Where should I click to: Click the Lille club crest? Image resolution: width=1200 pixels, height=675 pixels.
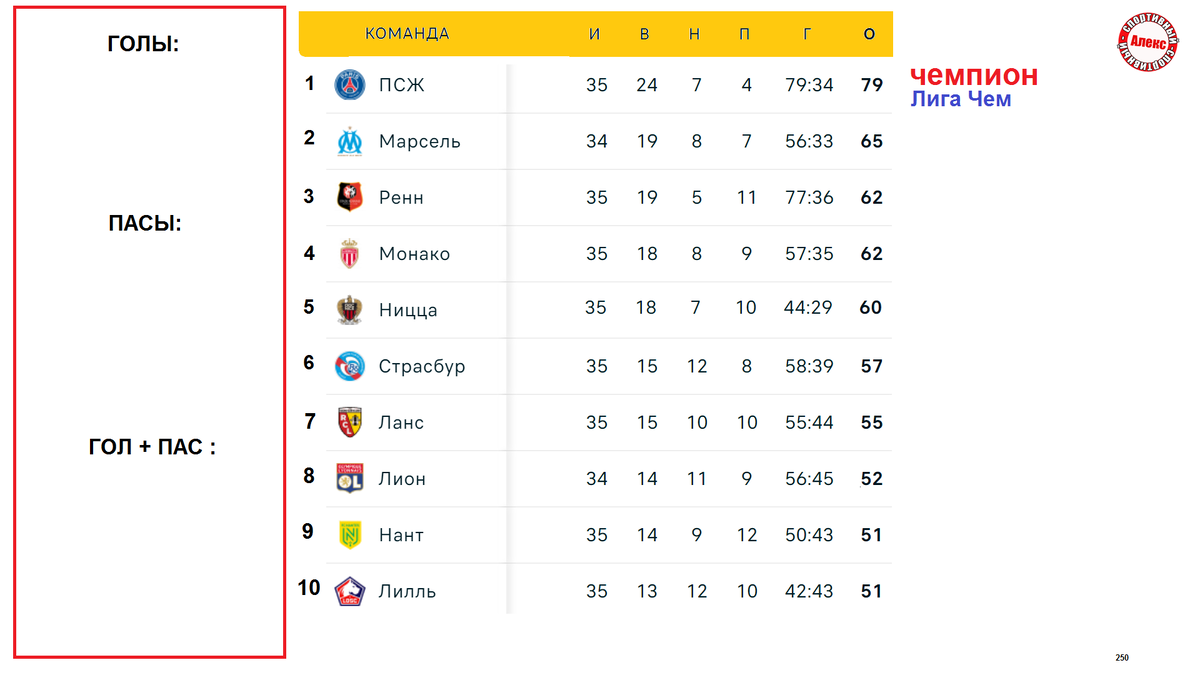pyautogui.click(x=350, y=591)
